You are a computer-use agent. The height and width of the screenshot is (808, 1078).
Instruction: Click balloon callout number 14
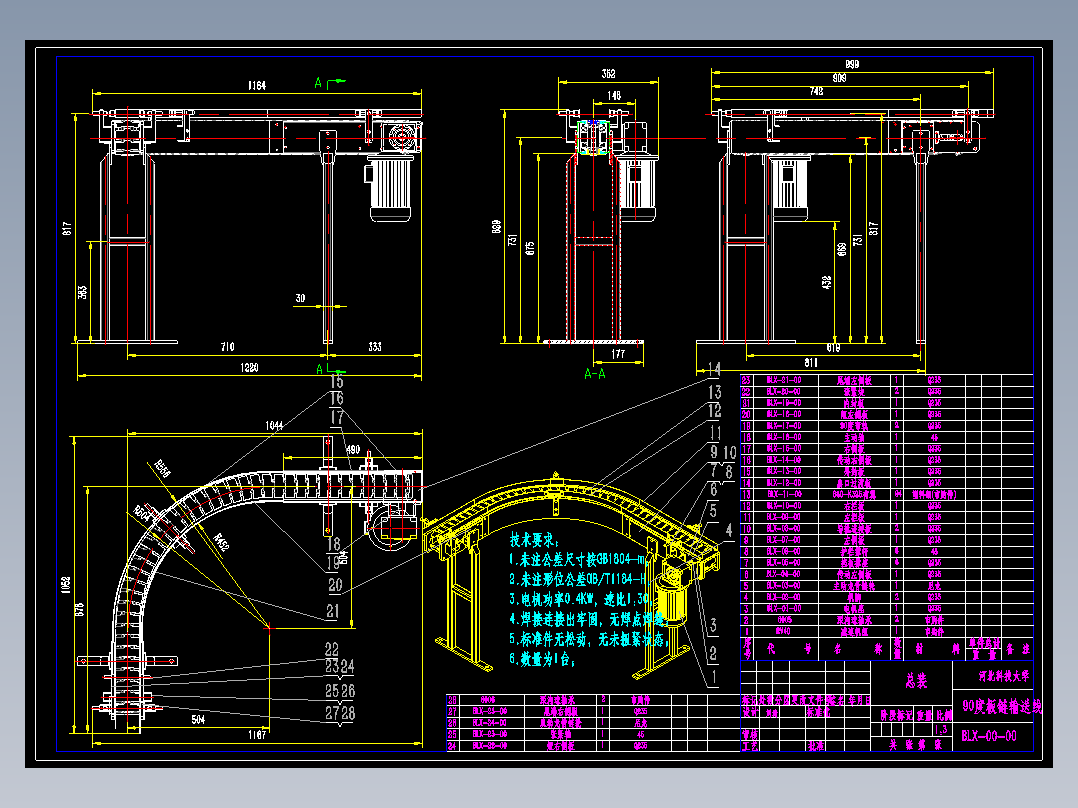[714, 369]
